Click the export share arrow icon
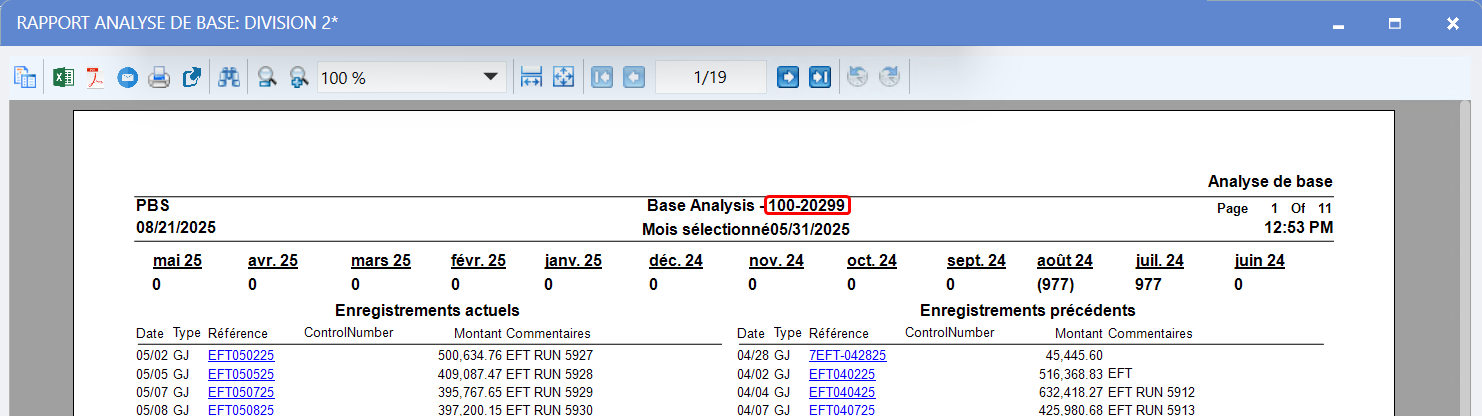Image resolution: width=1482 pixels, height=416 pixels. pos(192,78)
